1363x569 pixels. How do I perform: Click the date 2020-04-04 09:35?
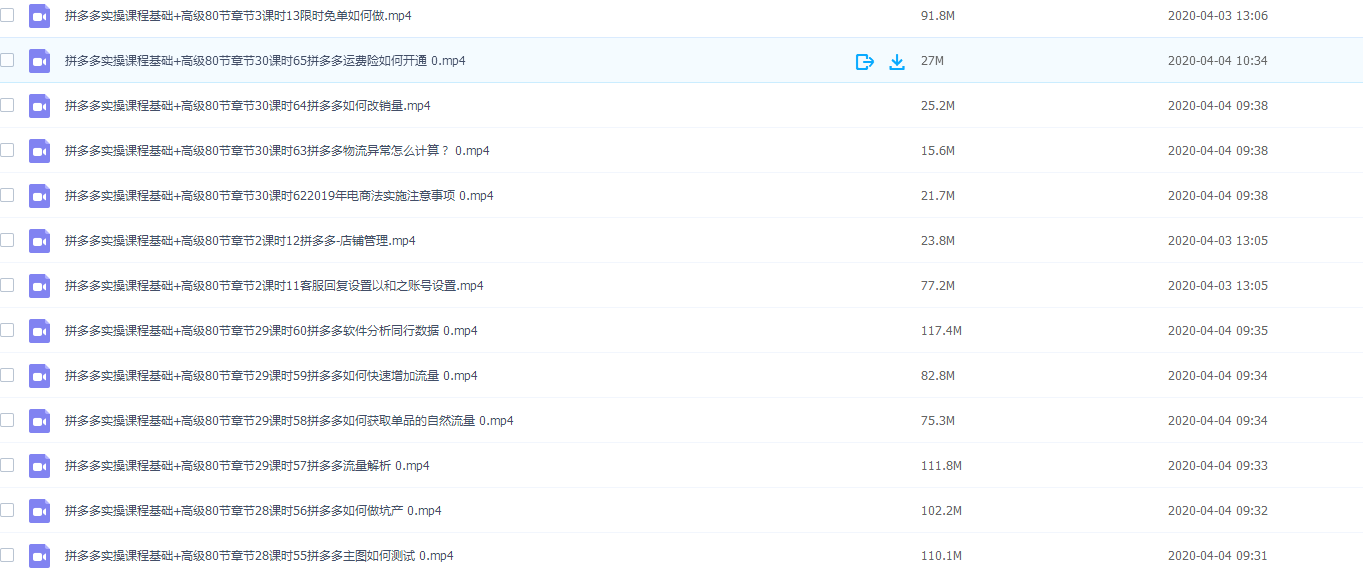pyautogui.click(x=1218, y=331)
